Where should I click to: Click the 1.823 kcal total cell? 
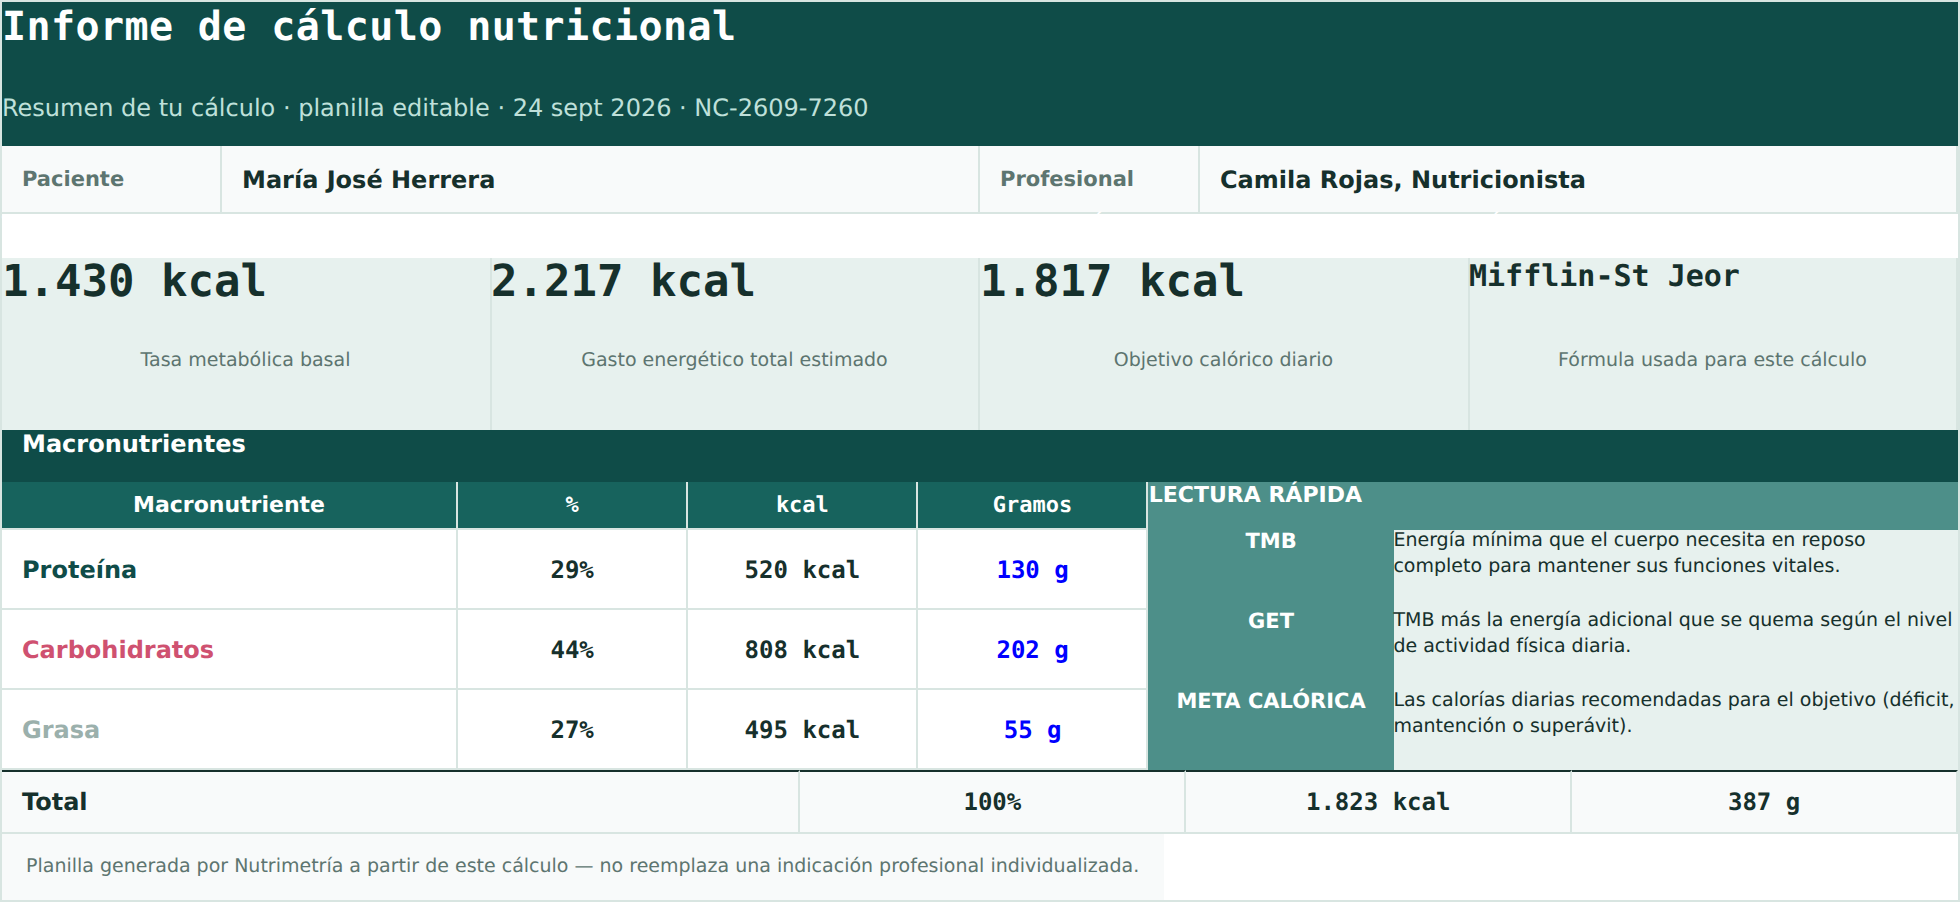click(x=1378, y=802)
